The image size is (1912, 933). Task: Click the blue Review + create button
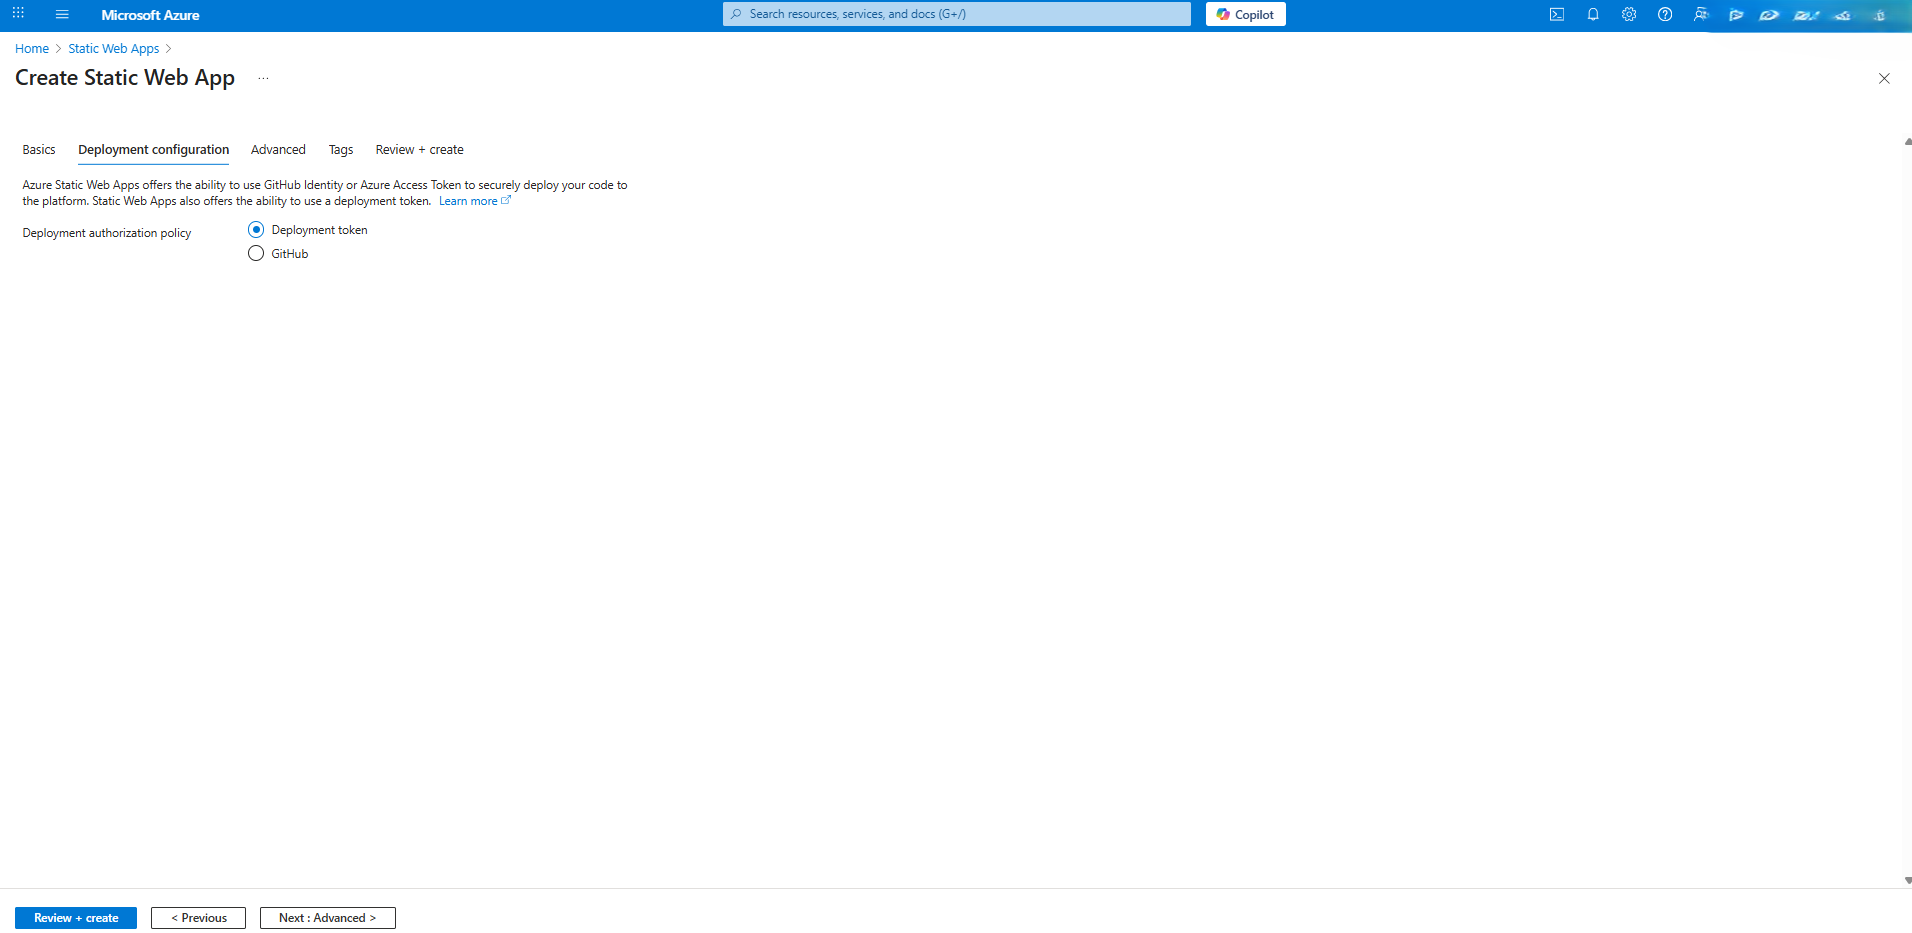(76, 918)
